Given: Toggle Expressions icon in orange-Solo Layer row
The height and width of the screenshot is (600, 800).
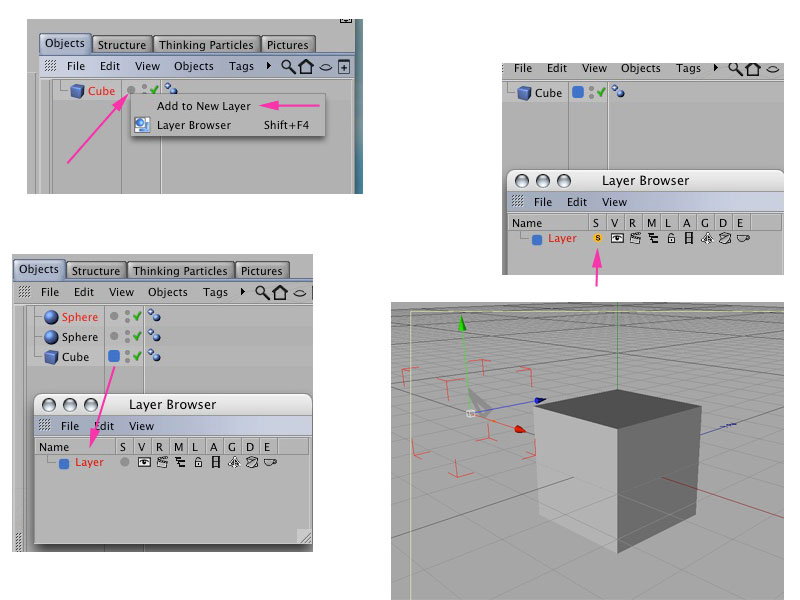Looking at the screenshot, I should [743, 238].
